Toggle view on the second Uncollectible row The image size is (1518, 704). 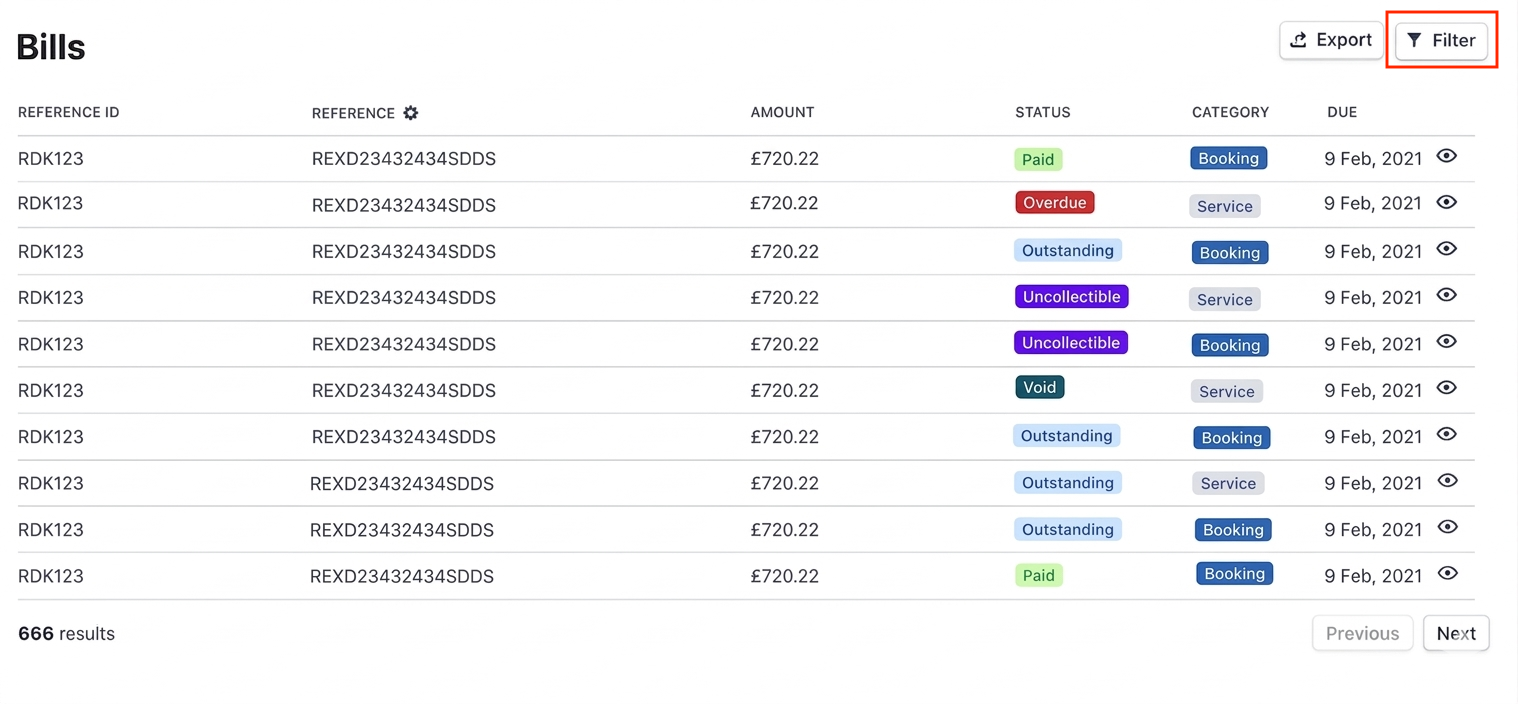1446,342
